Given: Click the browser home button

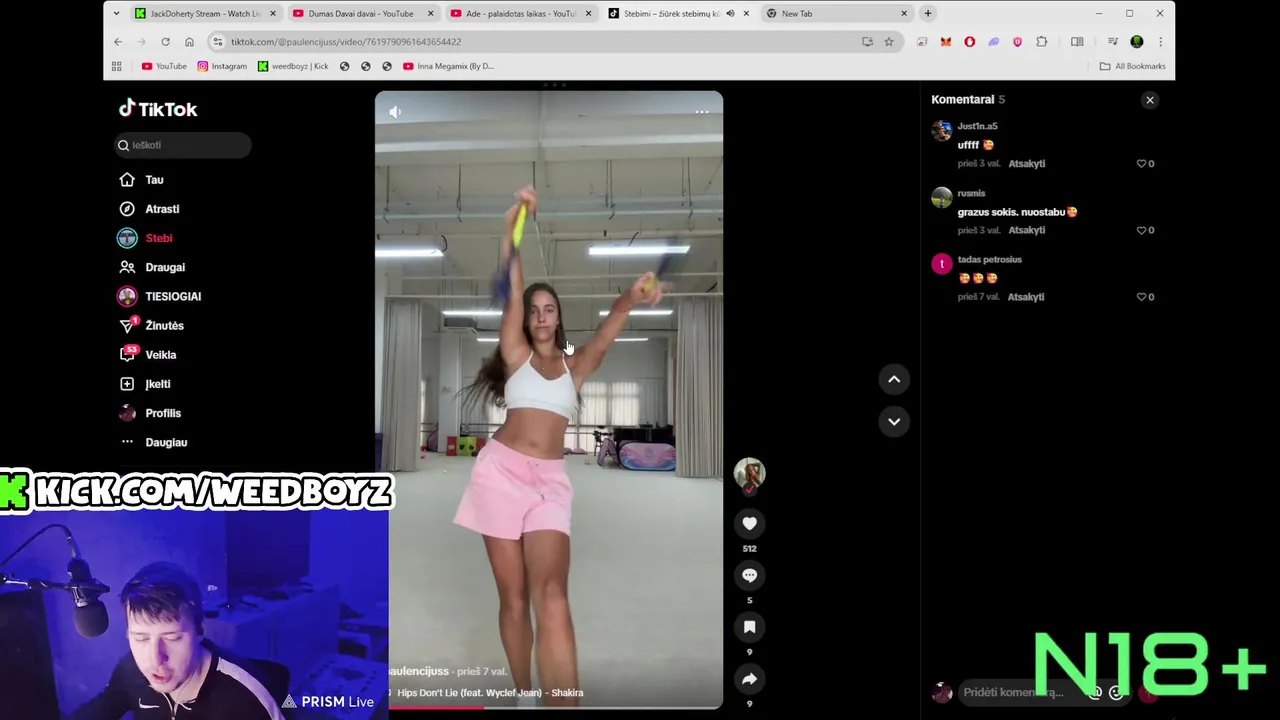Looking at the screenshot, I should pos(189,42).
